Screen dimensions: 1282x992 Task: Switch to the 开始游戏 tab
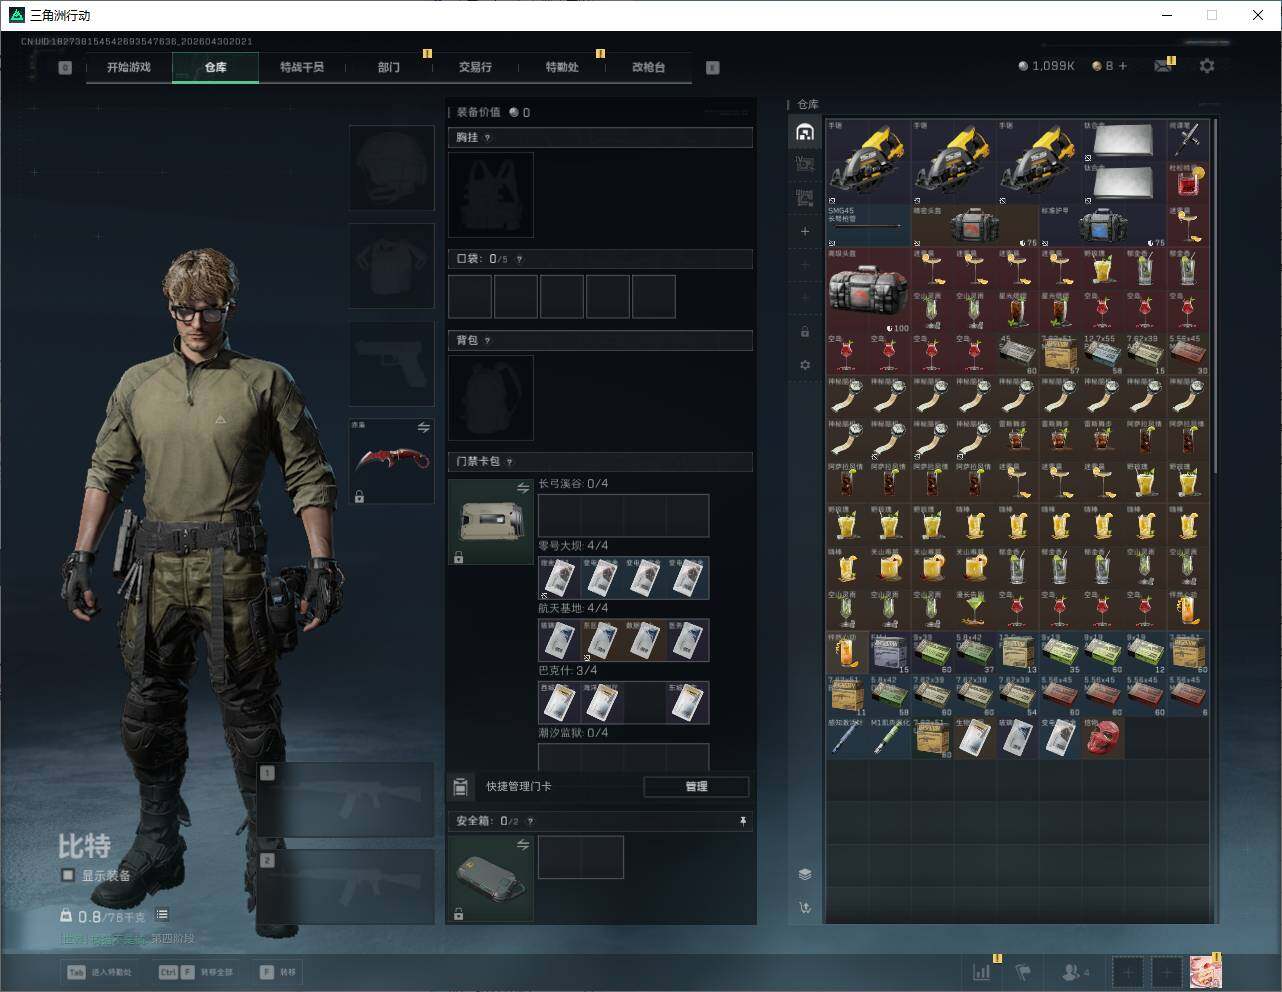pyautogui.click(x=129, y=67)
